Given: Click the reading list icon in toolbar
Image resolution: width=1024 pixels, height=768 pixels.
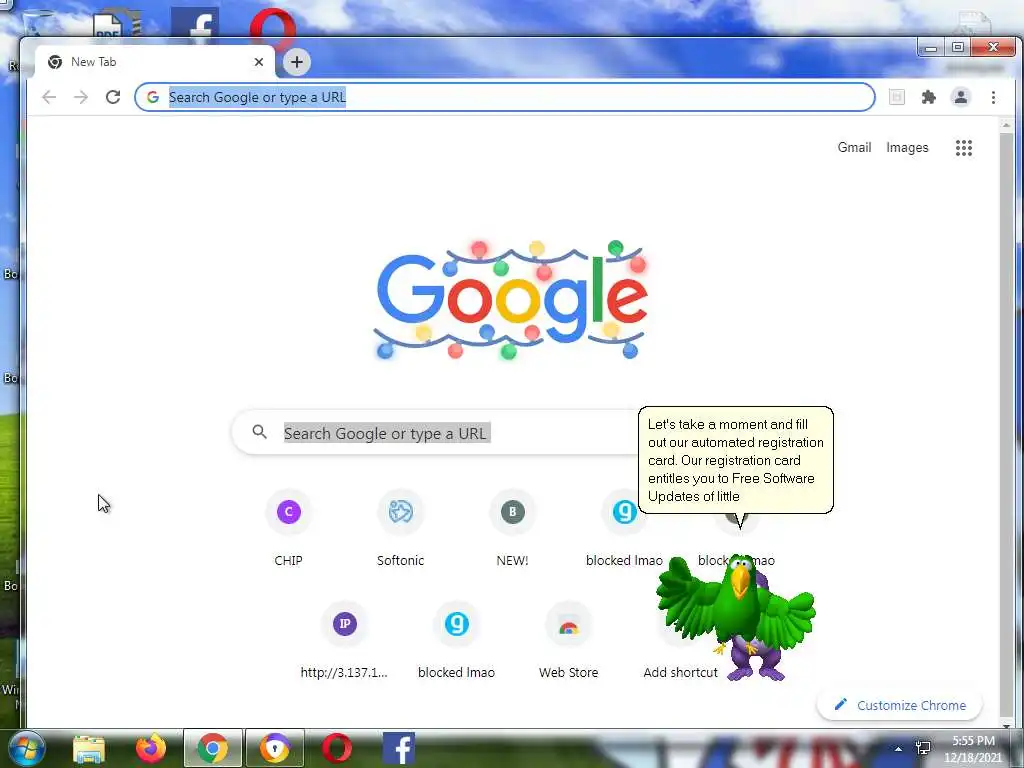Looking at the screenshot, I should (897, 97).
